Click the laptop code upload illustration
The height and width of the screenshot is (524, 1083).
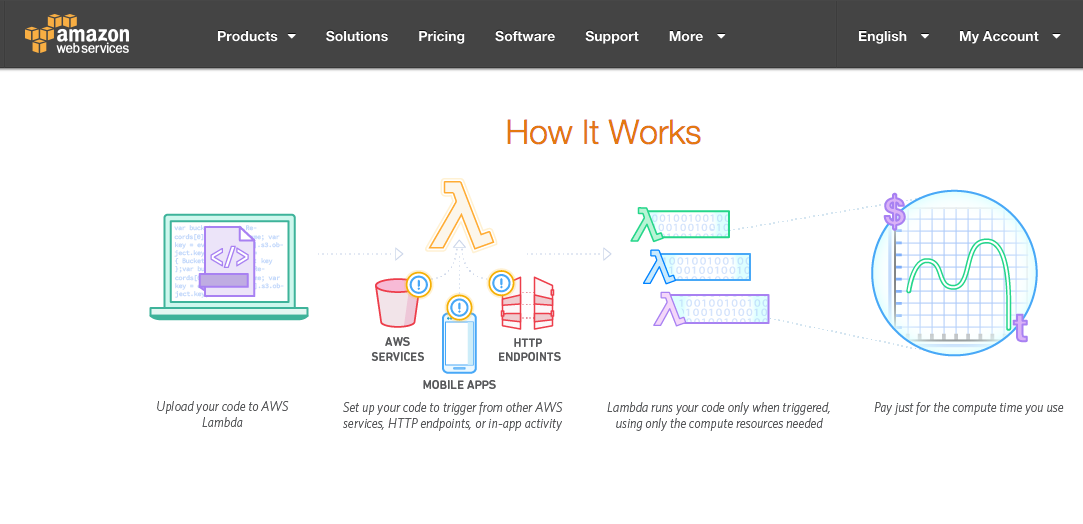coord(229,266)
